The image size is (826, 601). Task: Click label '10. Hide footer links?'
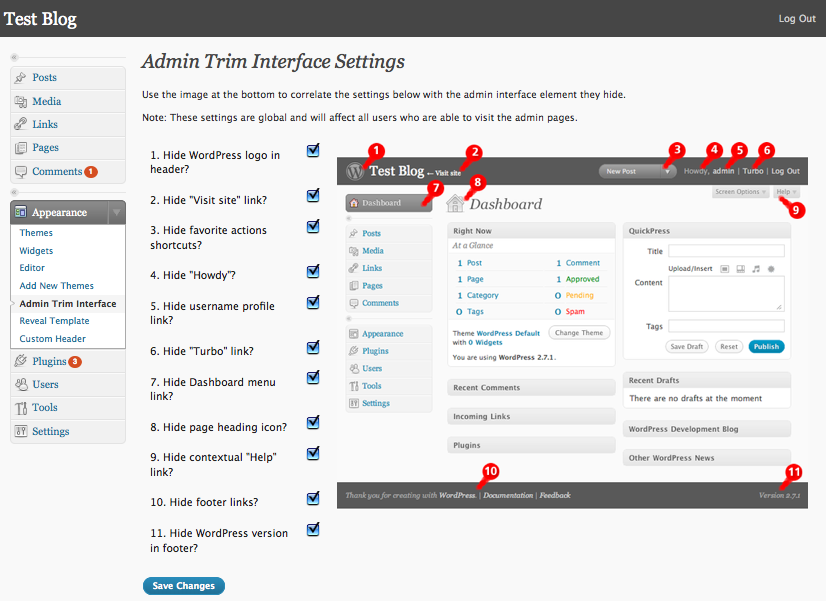204,503
